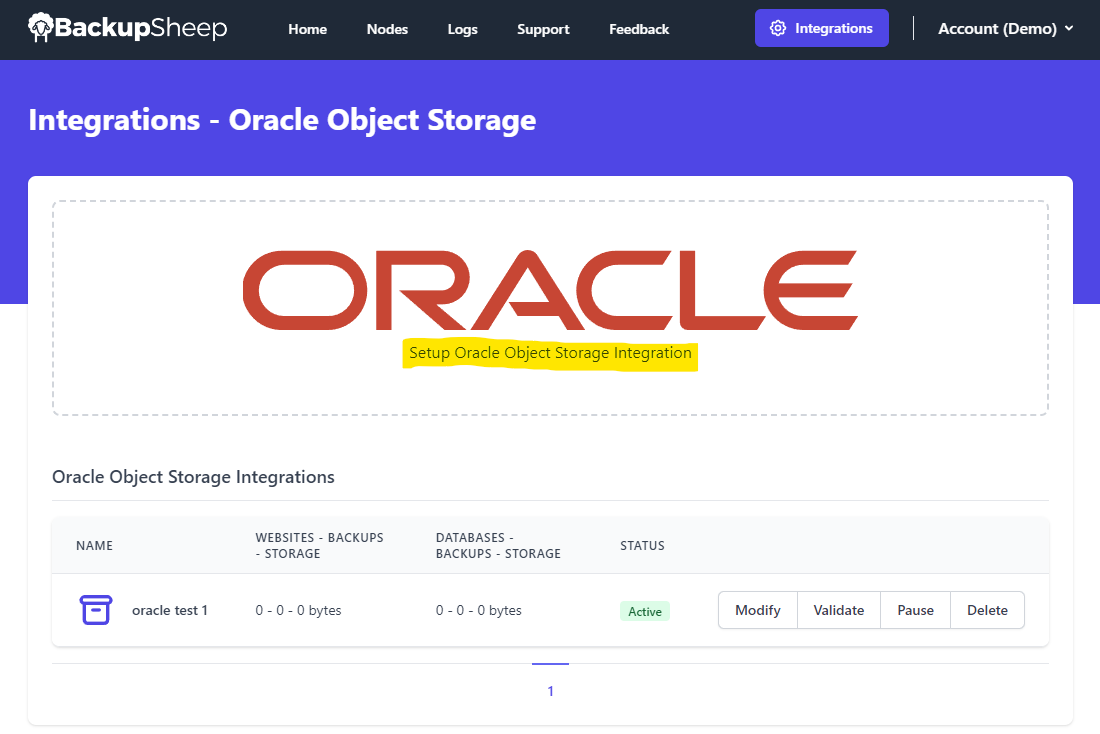1100x734 pixels.
Task: Open the Feedback menu item
Action: [639, 29]
